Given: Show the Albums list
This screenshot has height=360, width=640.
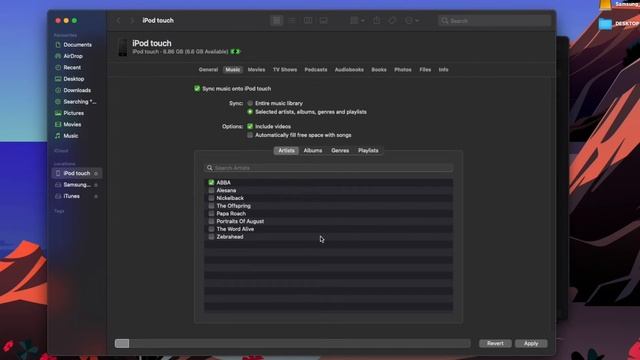Looking at the screenshot, I should (313, 151).
